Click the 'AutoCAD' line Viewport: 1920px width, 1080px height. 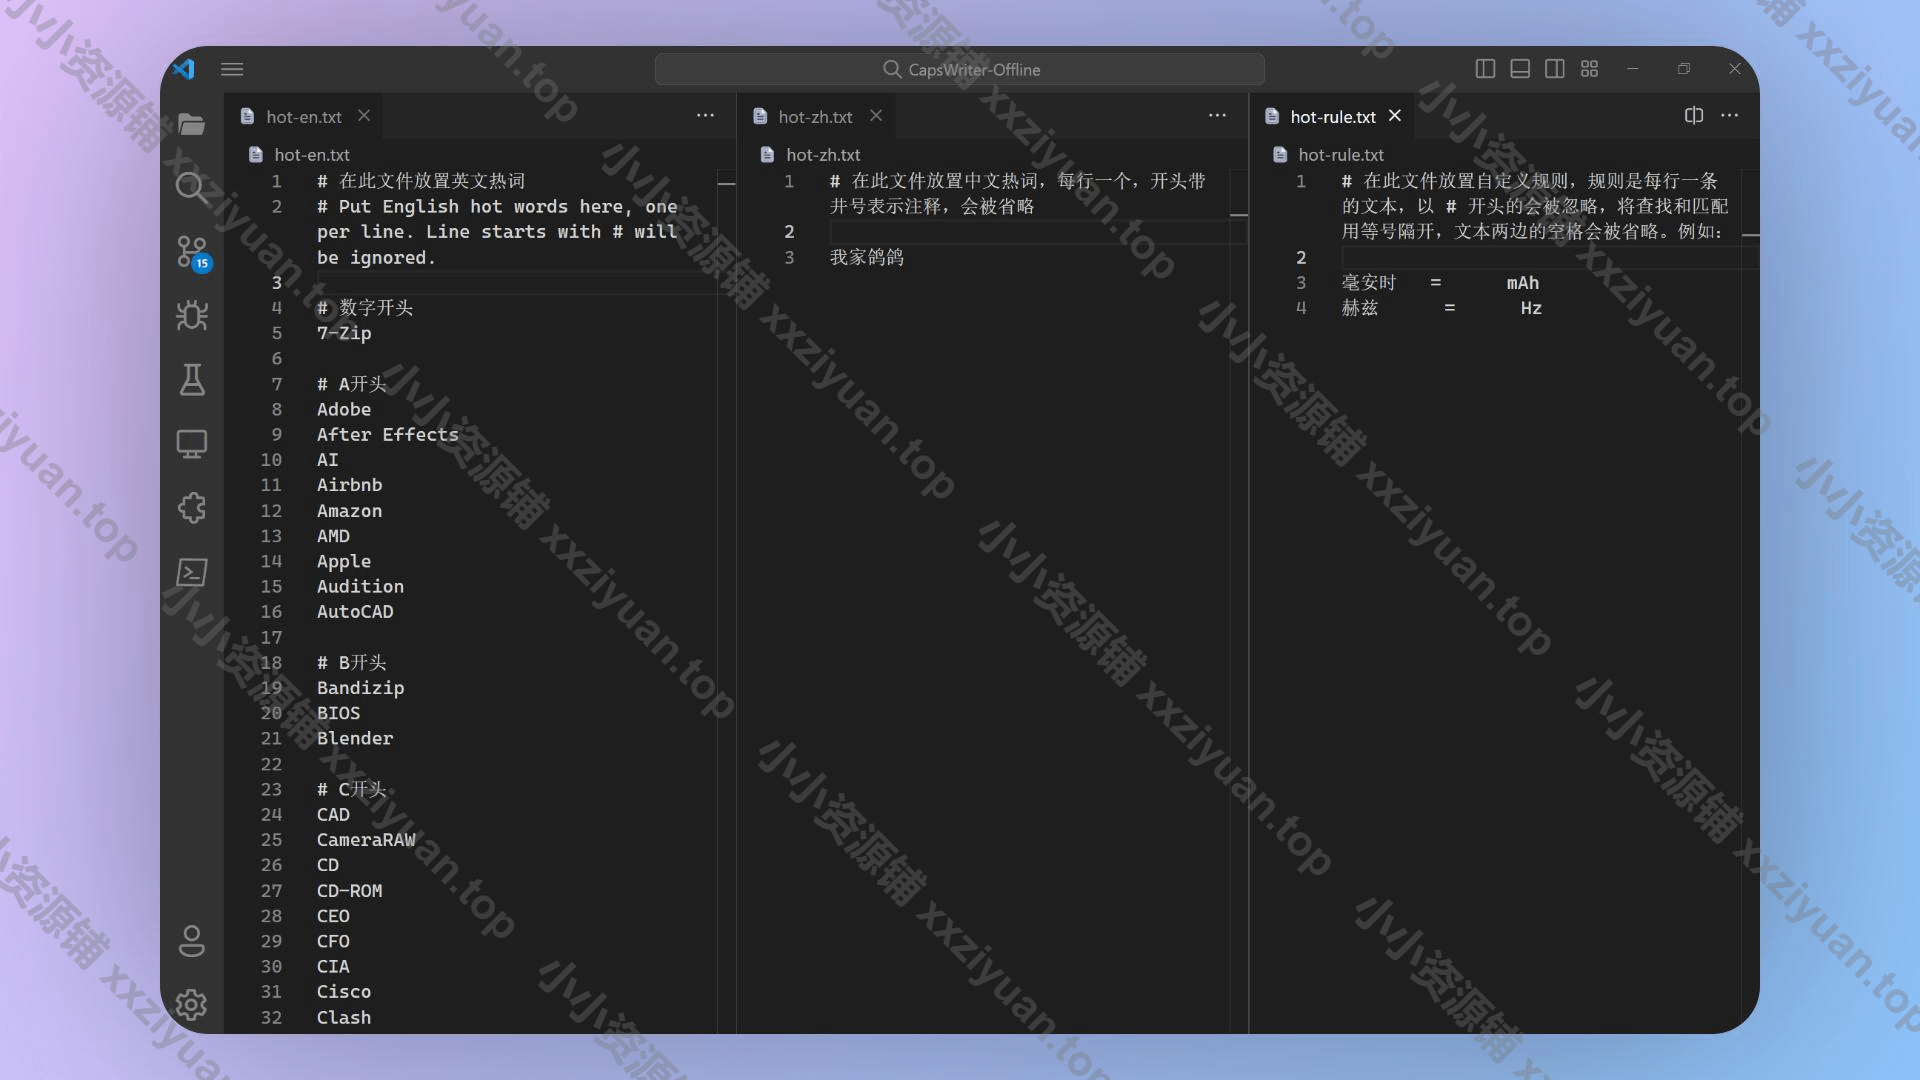(x=355, y=612)
